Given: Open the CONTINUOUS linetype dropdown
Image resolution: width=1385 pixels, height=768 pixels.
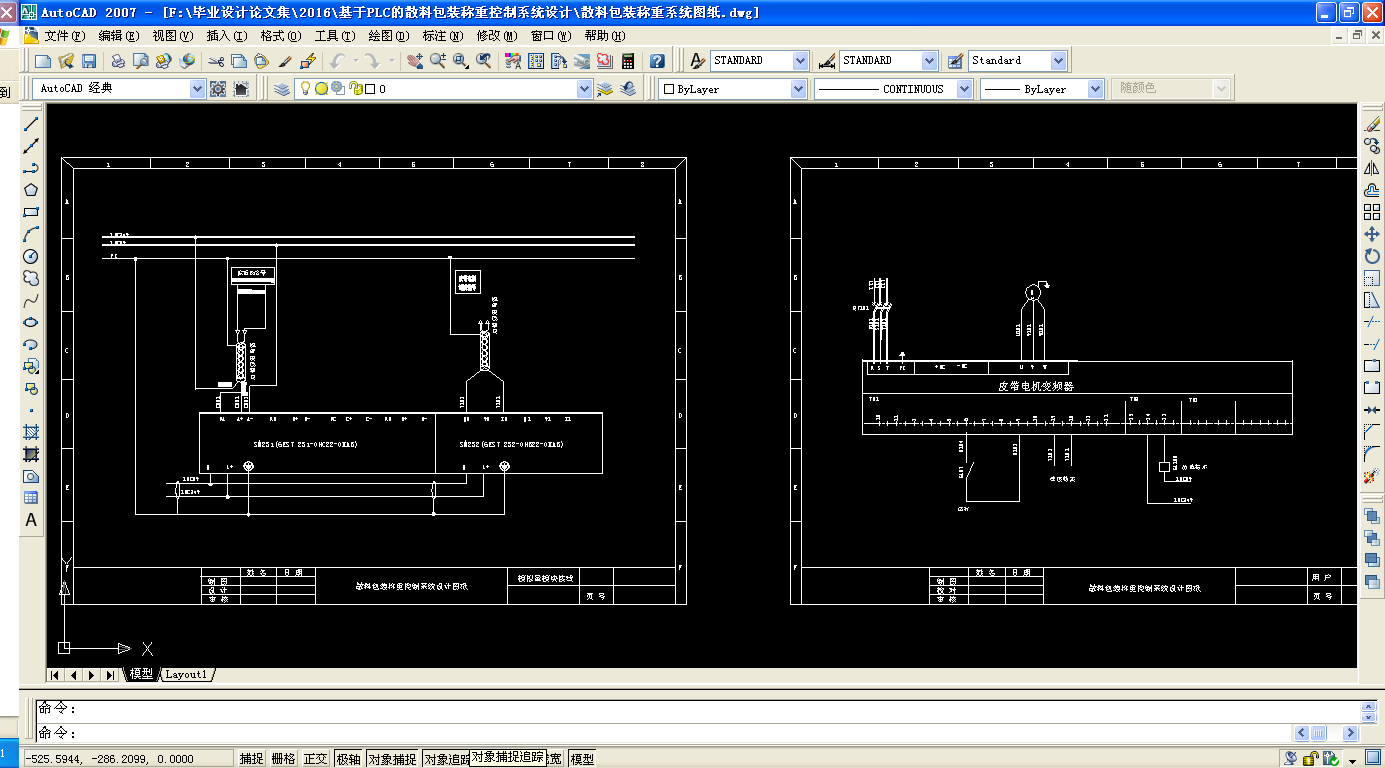Looking at the screenshot, I should click(x=964, y=89).
